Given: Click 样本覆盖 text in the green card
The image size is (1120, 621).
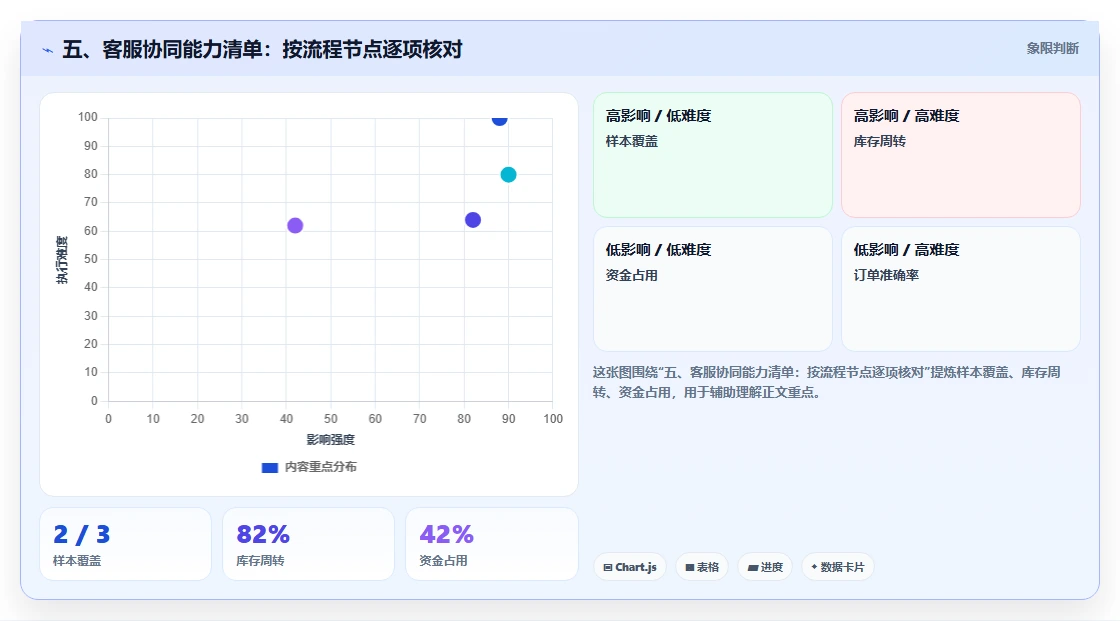Looking at the screenshot, I should point(631,141).
